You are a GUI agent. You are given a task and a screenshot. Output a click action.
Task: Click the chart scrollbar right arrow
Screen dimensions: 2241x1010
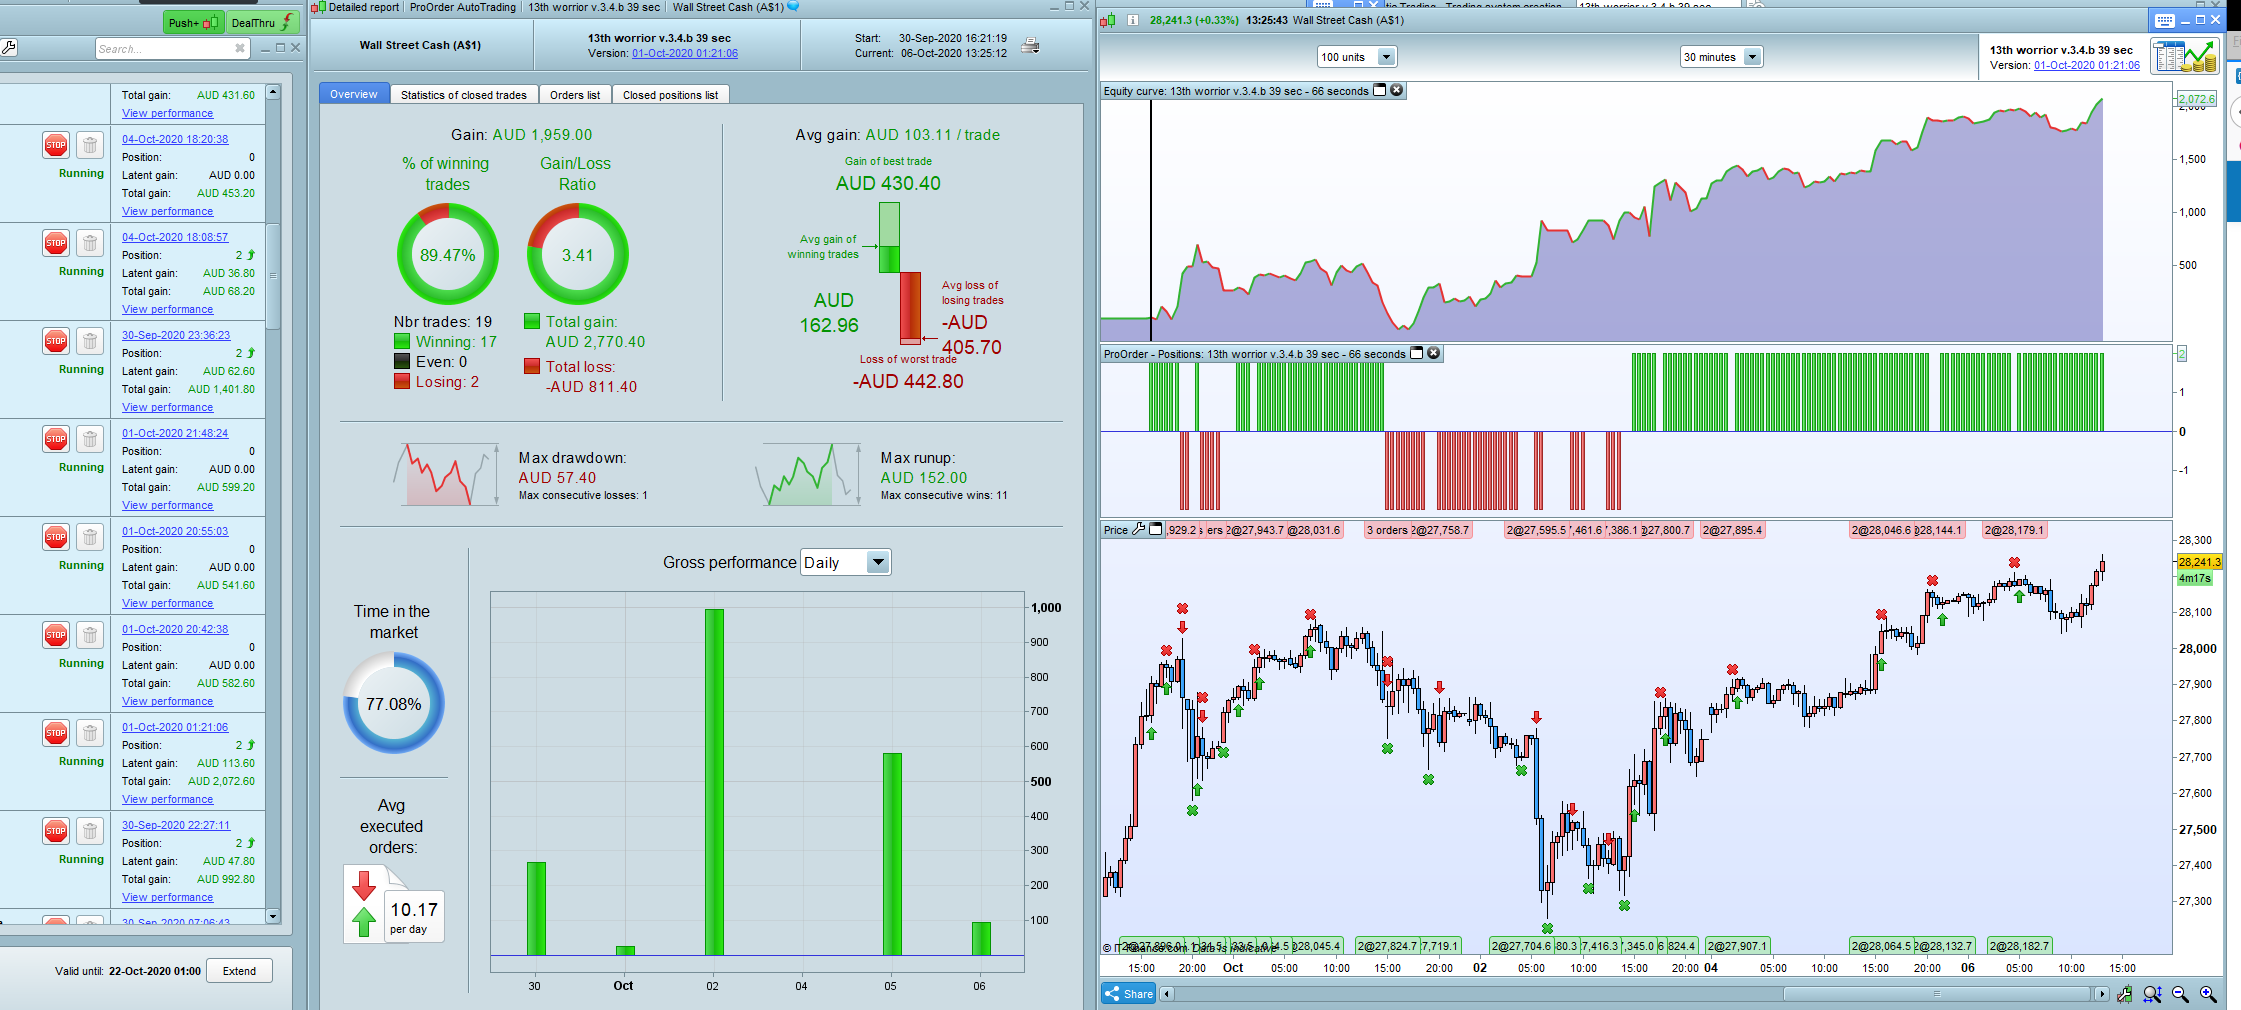click(2101, 994)
